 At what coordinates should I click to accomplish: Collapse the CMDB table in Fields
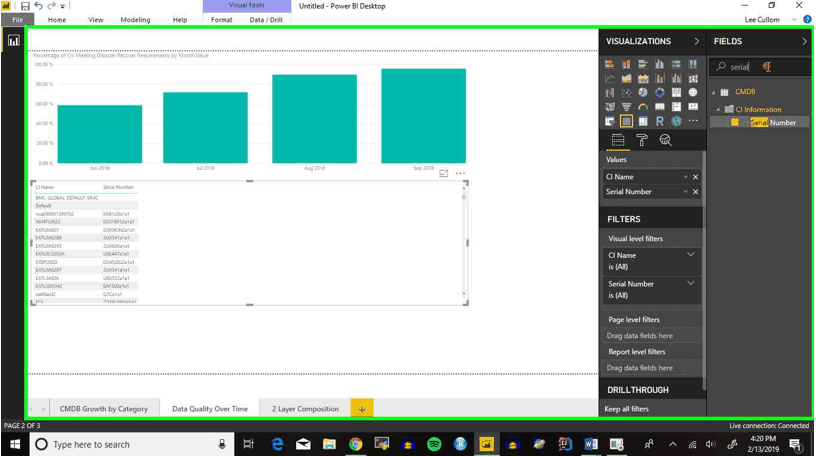point(713,93)
